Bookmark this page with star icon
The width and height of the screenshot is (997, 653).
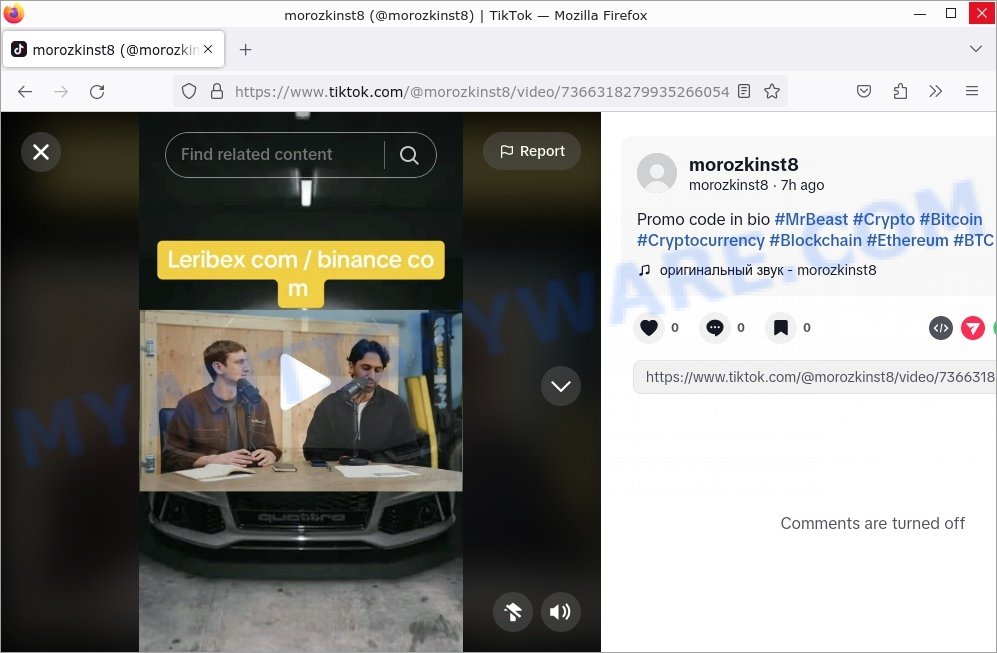click(x=772, y=92)
